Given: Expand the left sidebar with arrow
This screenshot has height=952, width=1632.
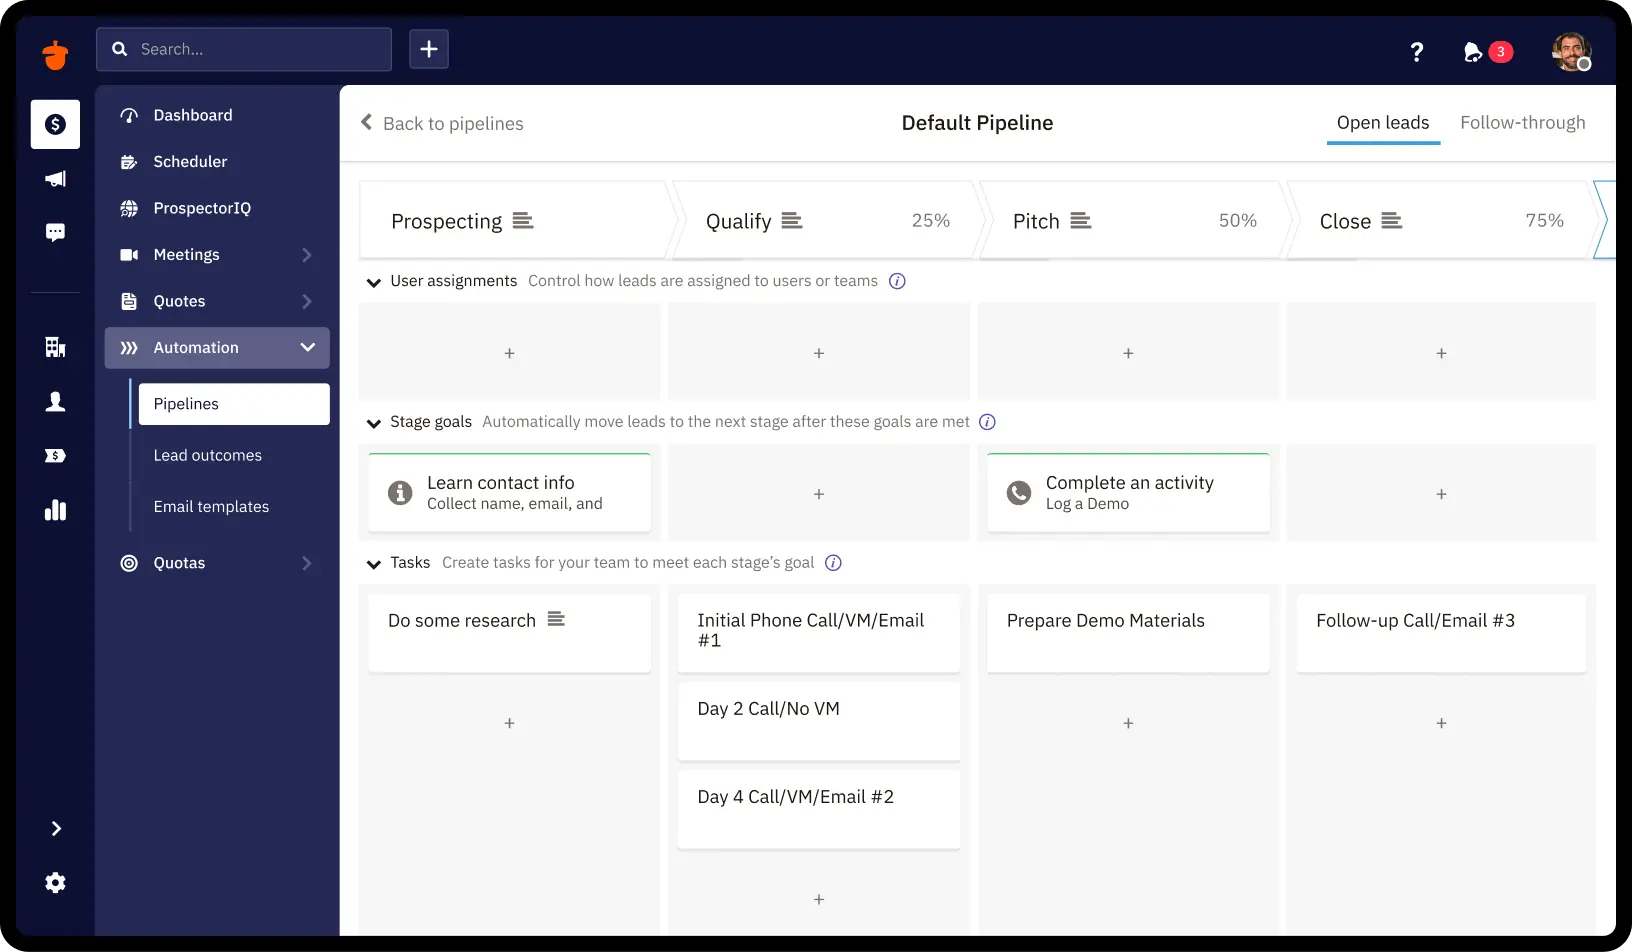Looking at the screenshot, I should click(x=55, y=828).
